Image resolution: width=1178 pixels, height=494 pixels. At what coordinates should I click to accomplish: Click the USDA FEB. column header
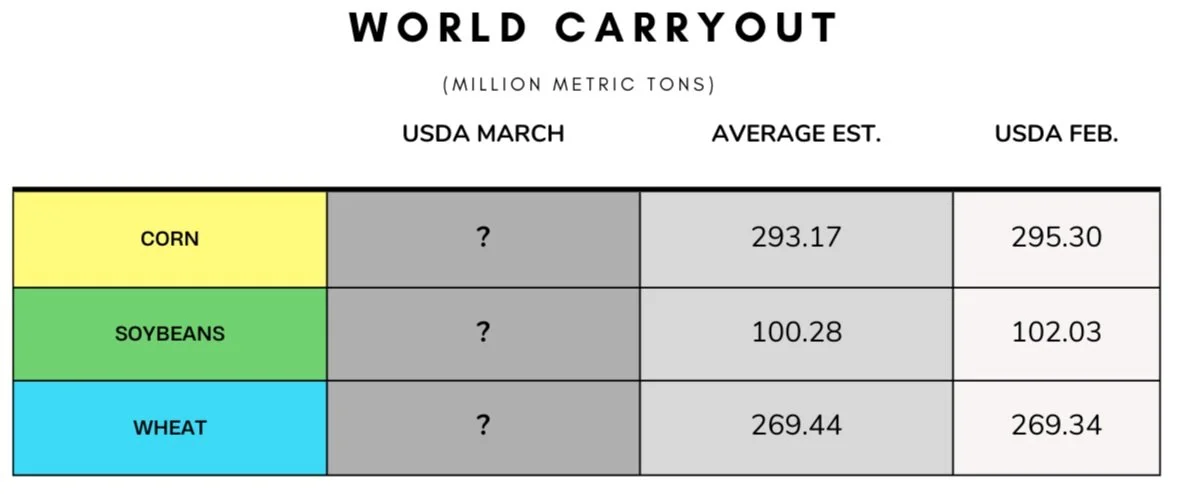click(1056, 134)
